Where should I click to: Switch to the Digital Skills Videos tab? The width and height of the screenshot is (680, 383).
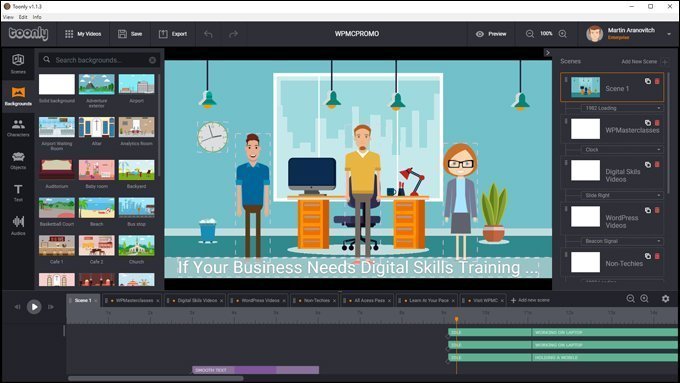click(x=194, y=301)
